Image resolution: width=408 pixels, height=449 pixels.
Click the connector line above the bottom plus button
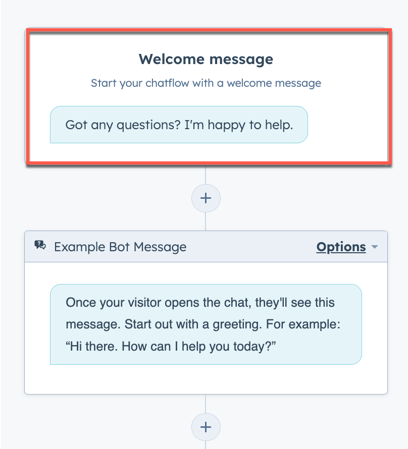205,404
